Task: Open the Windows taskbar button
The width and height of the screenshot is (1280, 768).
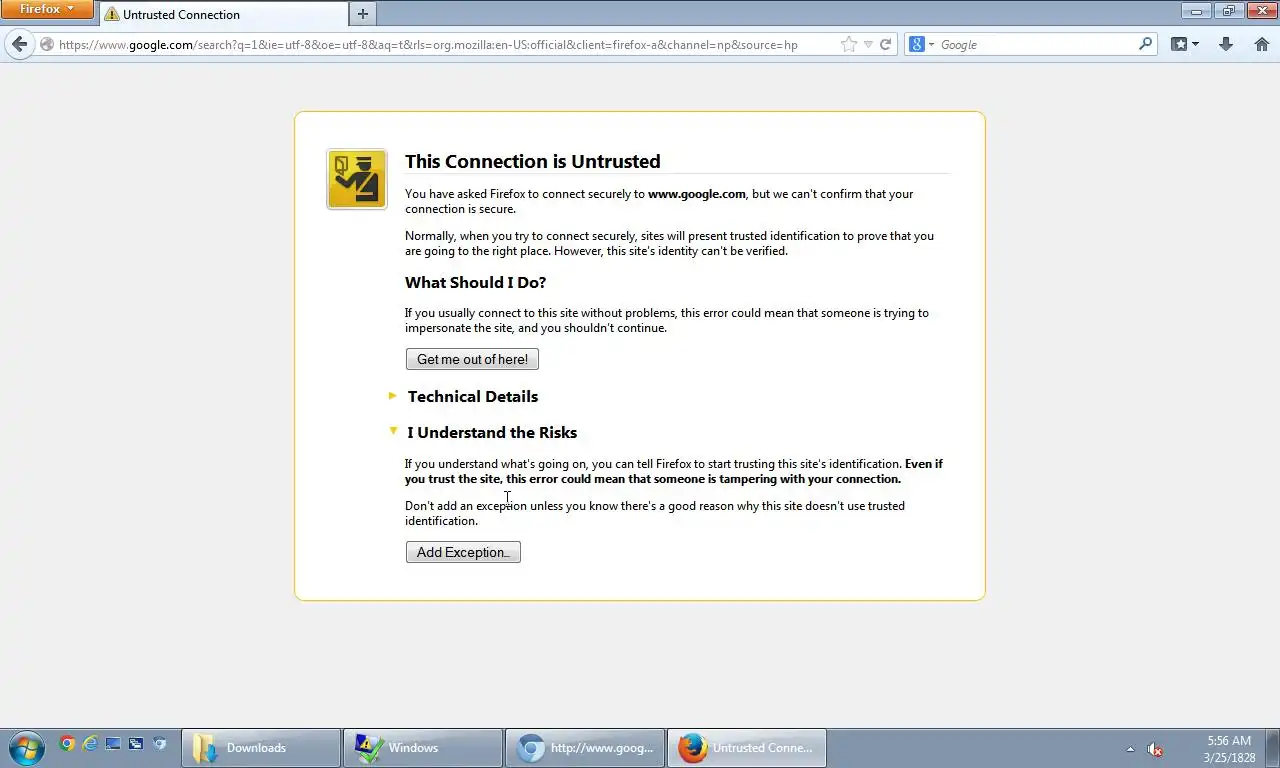Action: 423,748
